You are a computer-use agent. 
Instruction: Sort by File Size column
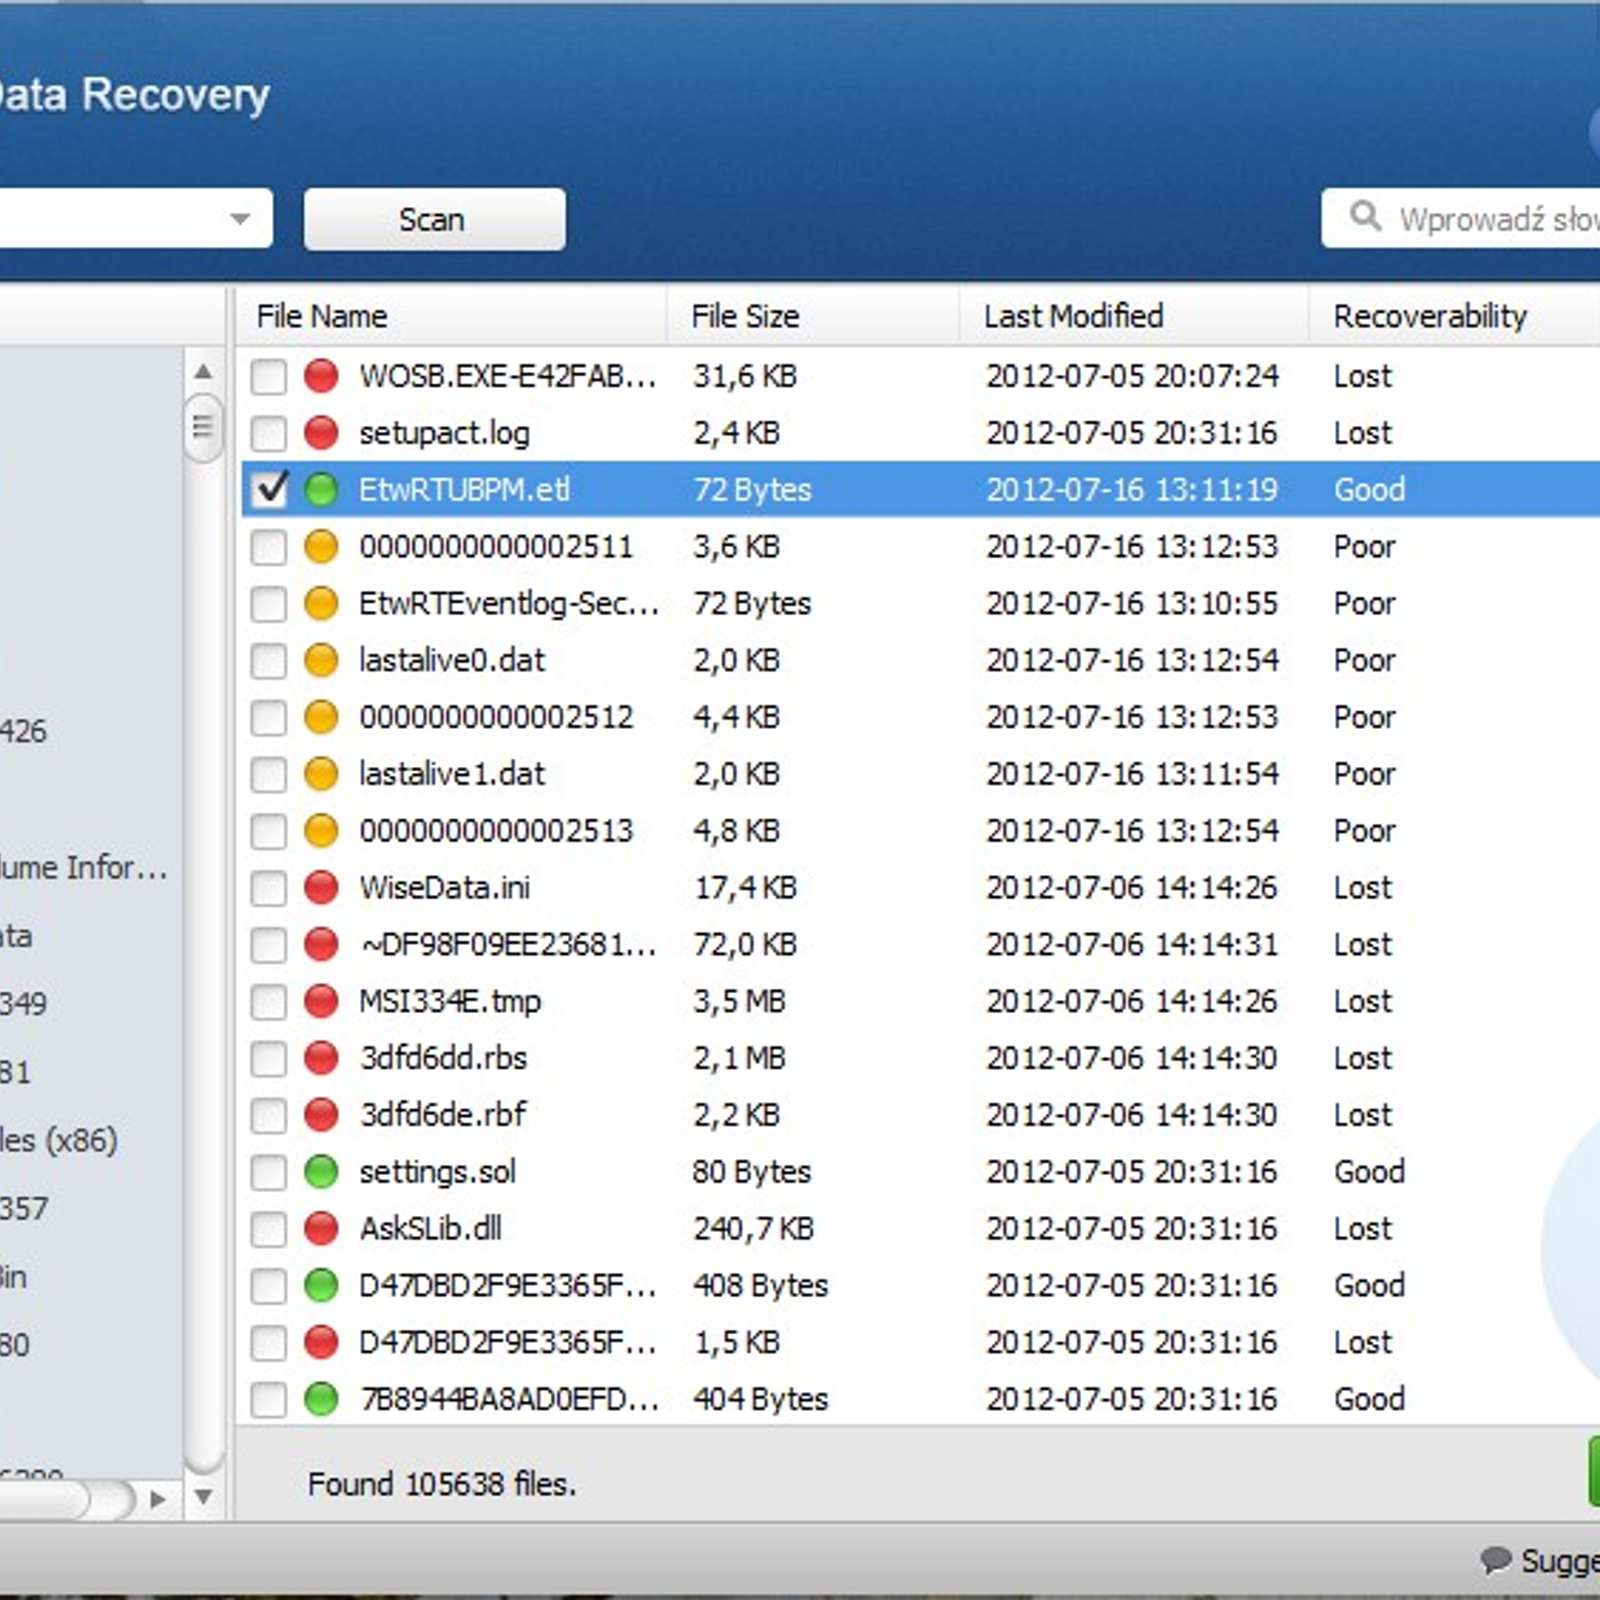812,316
